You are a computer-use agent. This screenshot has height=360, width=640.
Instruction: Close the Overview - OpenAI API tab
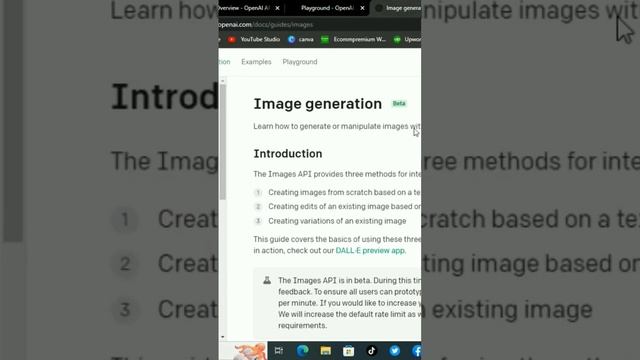pyautogui.click(x=278, y=8)
